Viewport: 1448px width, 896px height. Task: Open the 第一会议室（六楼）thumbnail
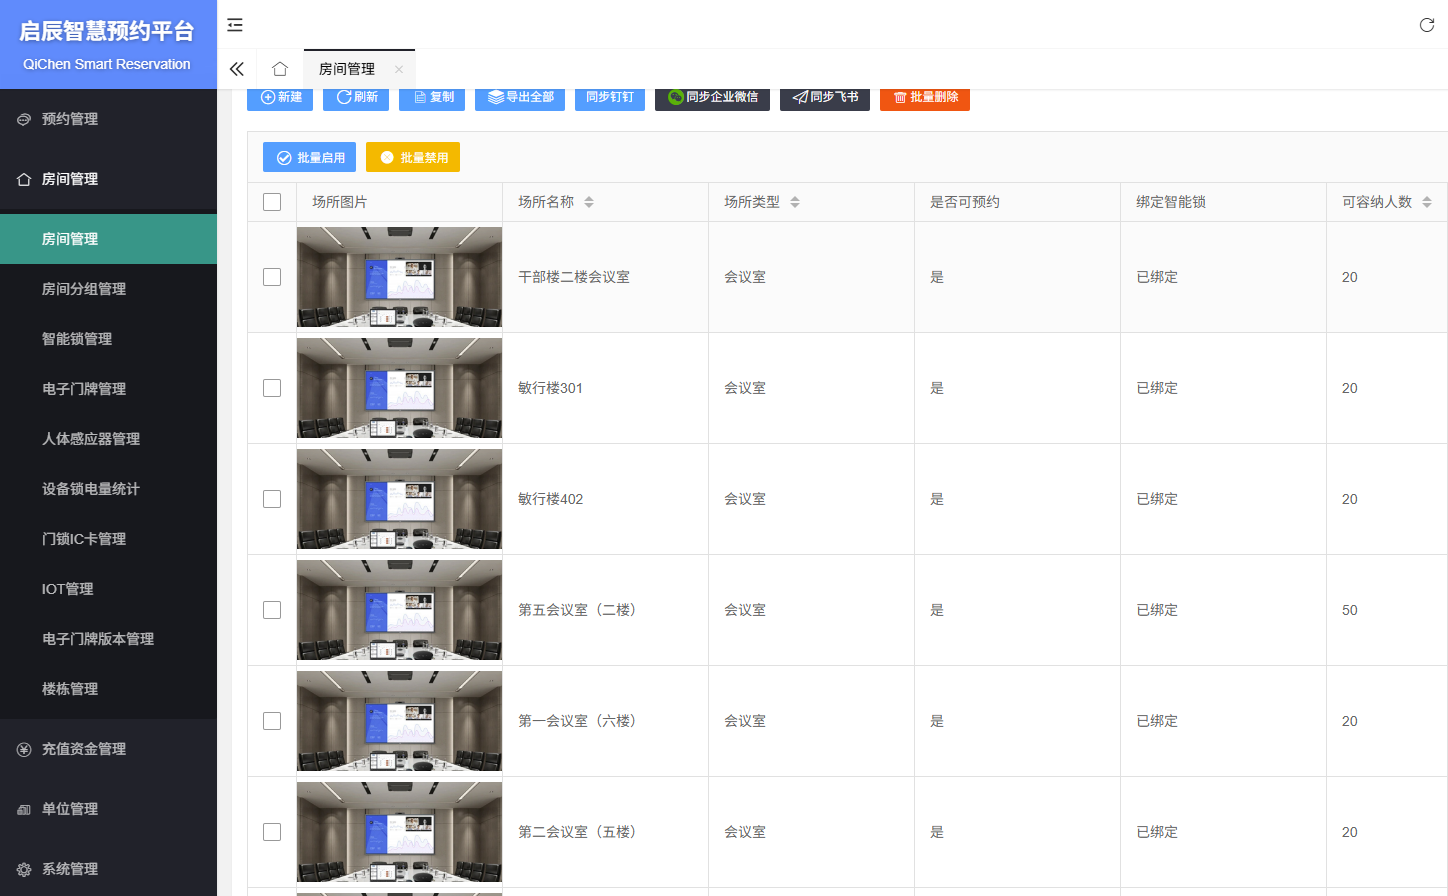399,721
